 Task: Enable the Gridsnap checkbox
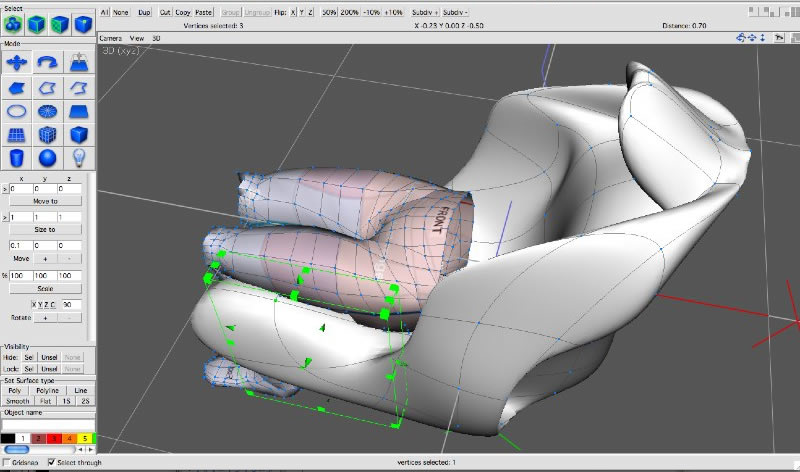click(7, 462)
